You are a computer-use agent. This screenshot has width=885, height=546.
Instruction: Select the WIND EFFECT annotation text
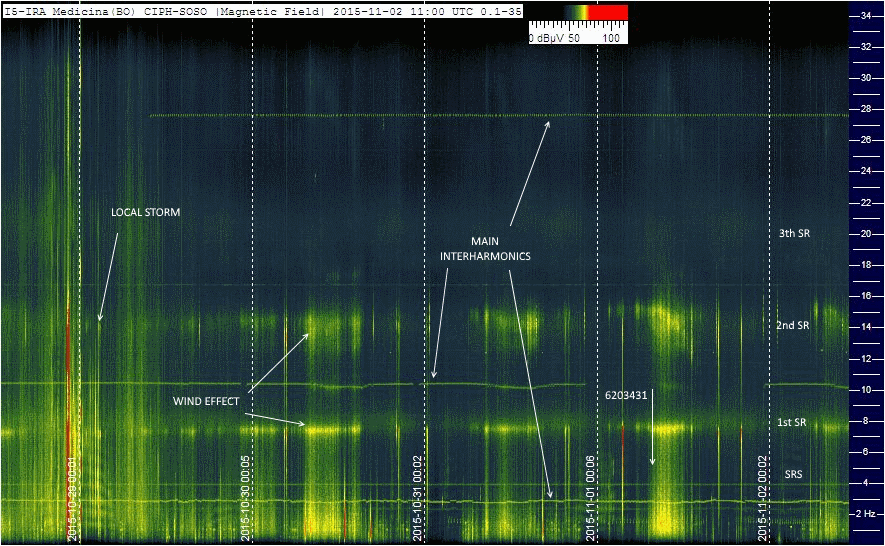[206, 401]
